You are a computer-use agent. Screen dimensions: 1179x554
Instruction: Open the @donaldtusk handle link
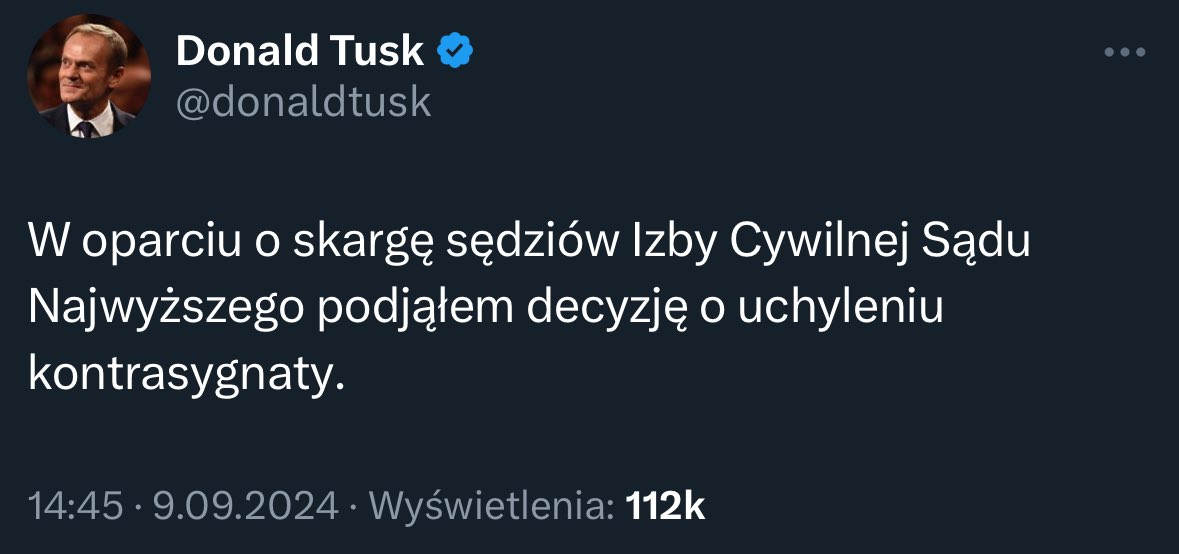tap(303, 101)
